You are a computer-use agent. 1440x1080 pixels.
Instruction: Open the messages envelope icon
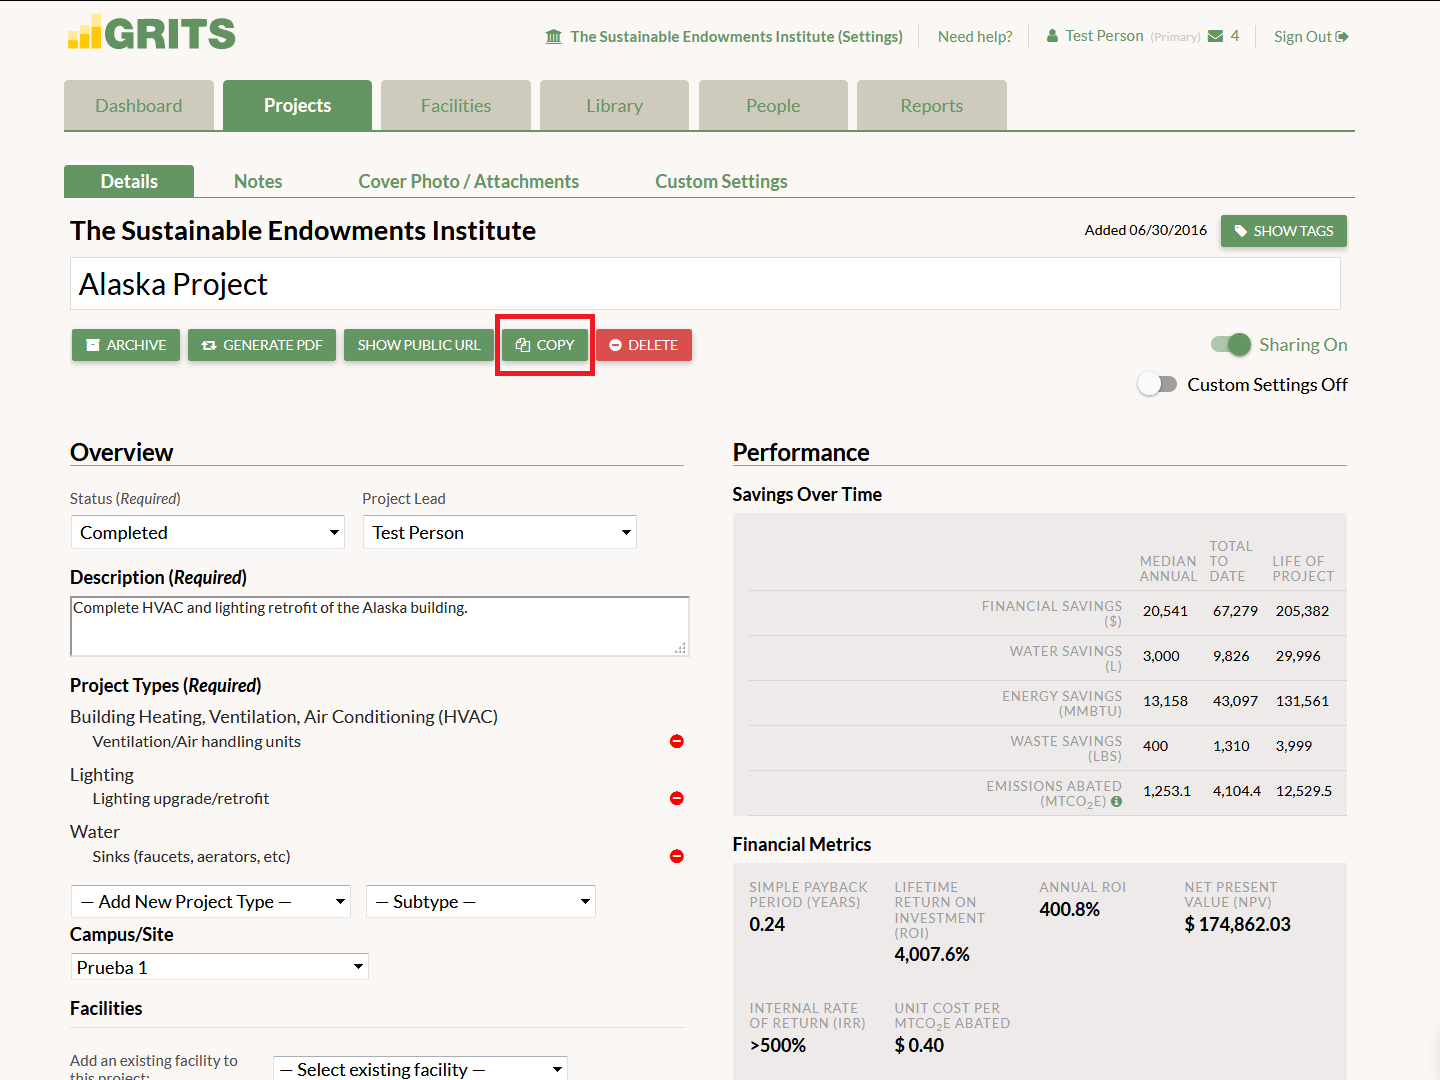coord(1216,36)
